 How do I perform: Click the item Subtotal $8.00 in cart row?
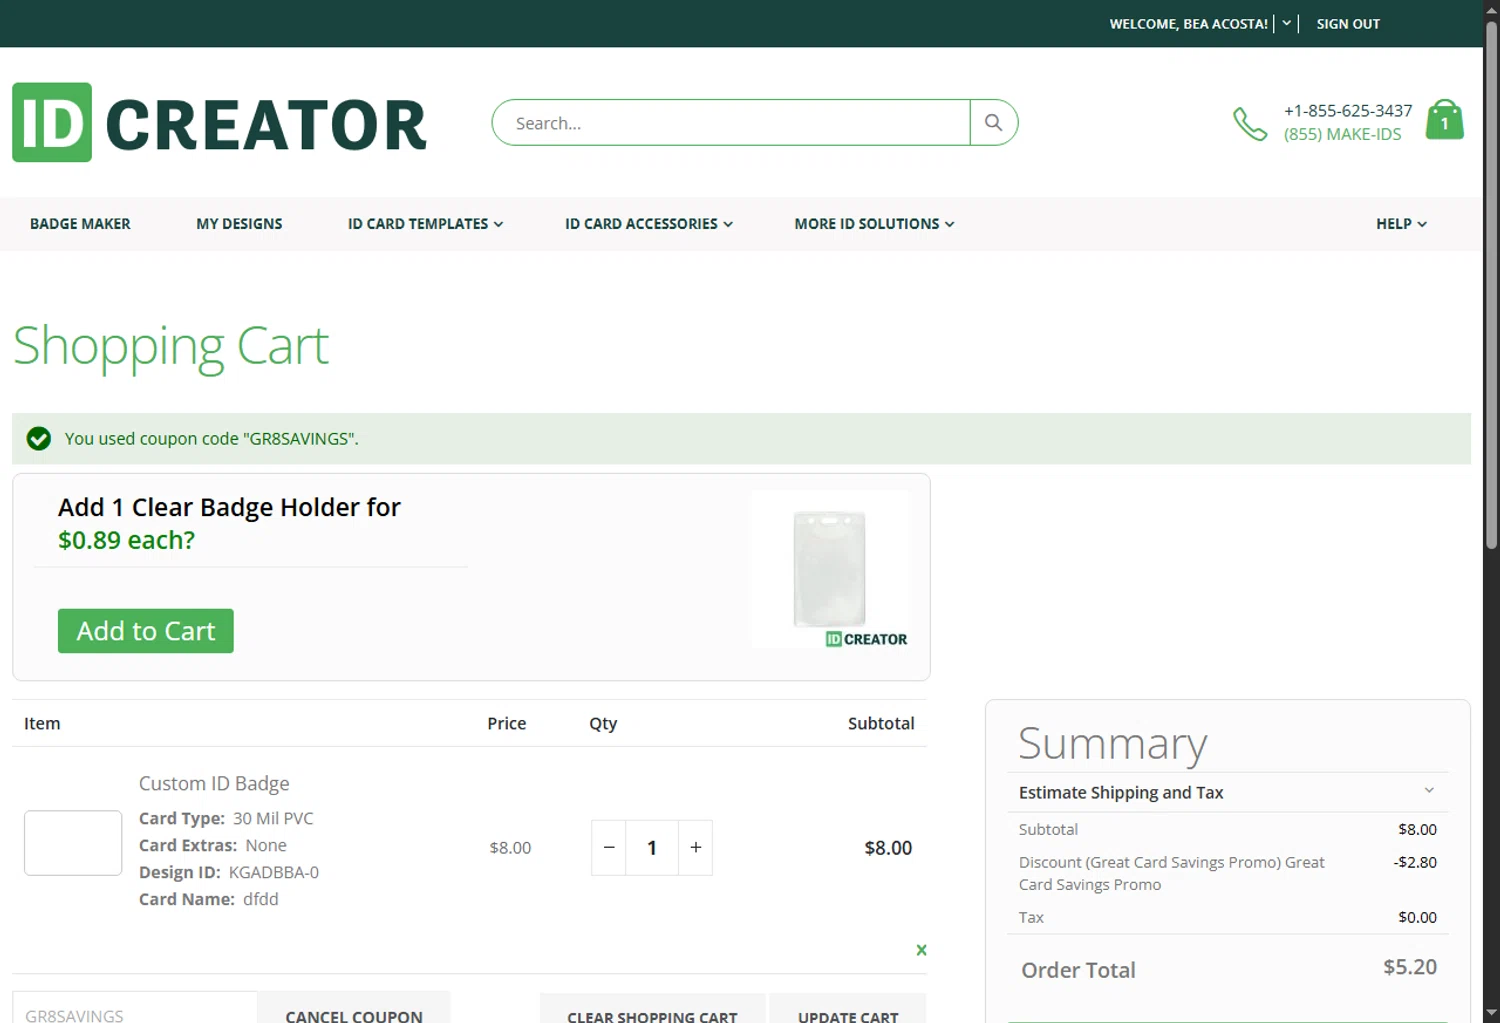[888, 848]
